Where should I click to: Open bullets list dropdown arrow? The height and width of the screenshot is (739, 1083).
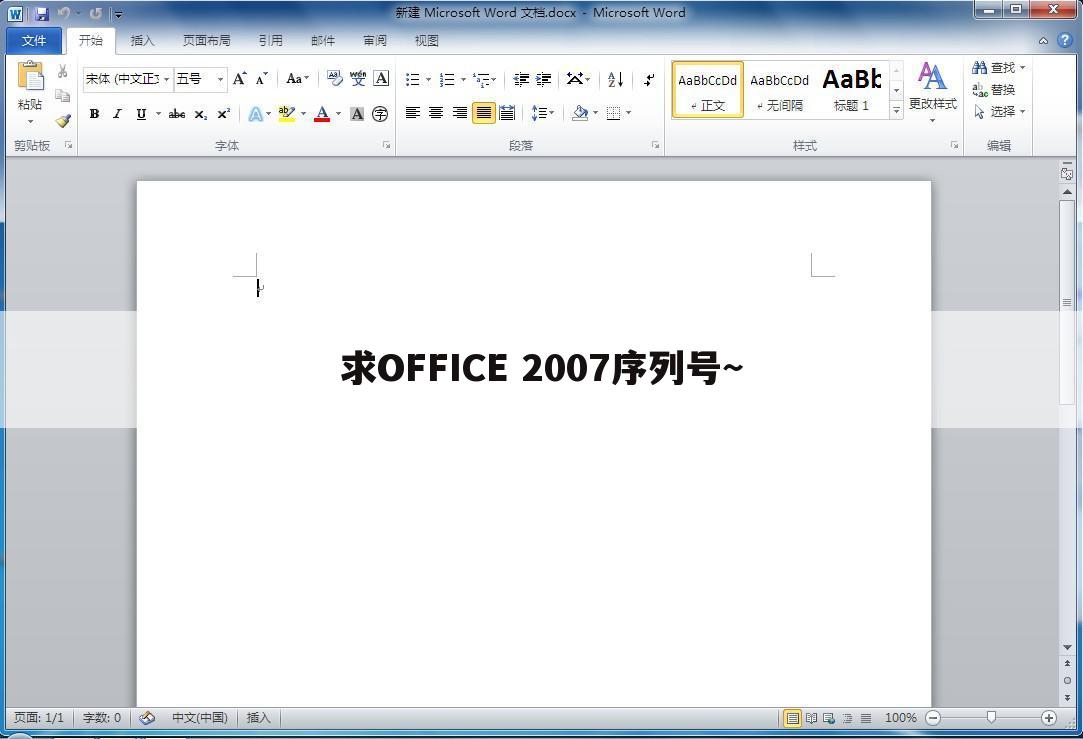tap(428, 80)
